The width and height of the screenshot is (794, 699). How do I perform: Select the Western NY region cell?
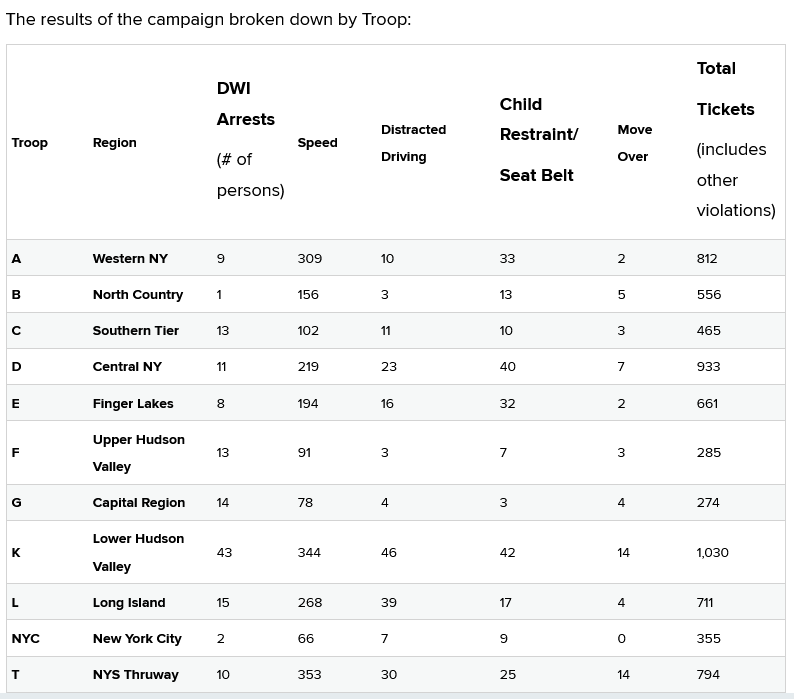pos(130,258)
